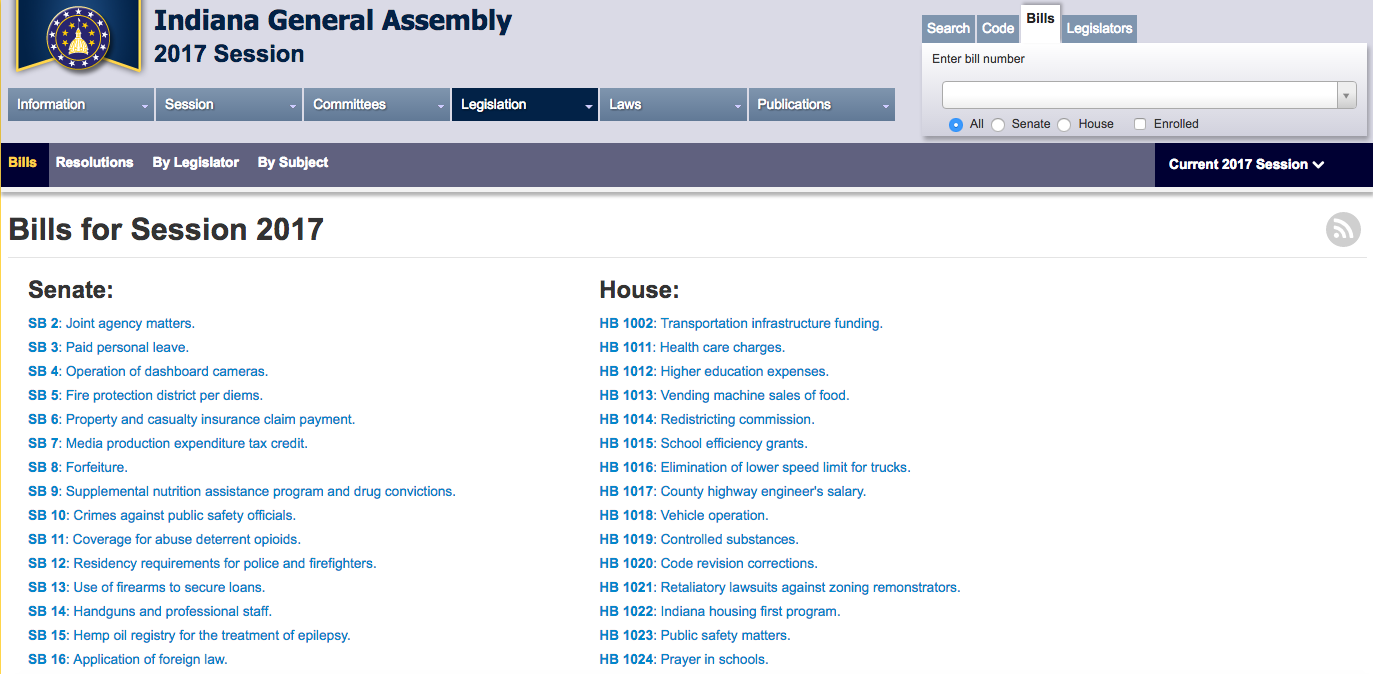Select the House radio button
Image resolution: width=1373 pixels, height=674 pixels.
coord(1064,125)
